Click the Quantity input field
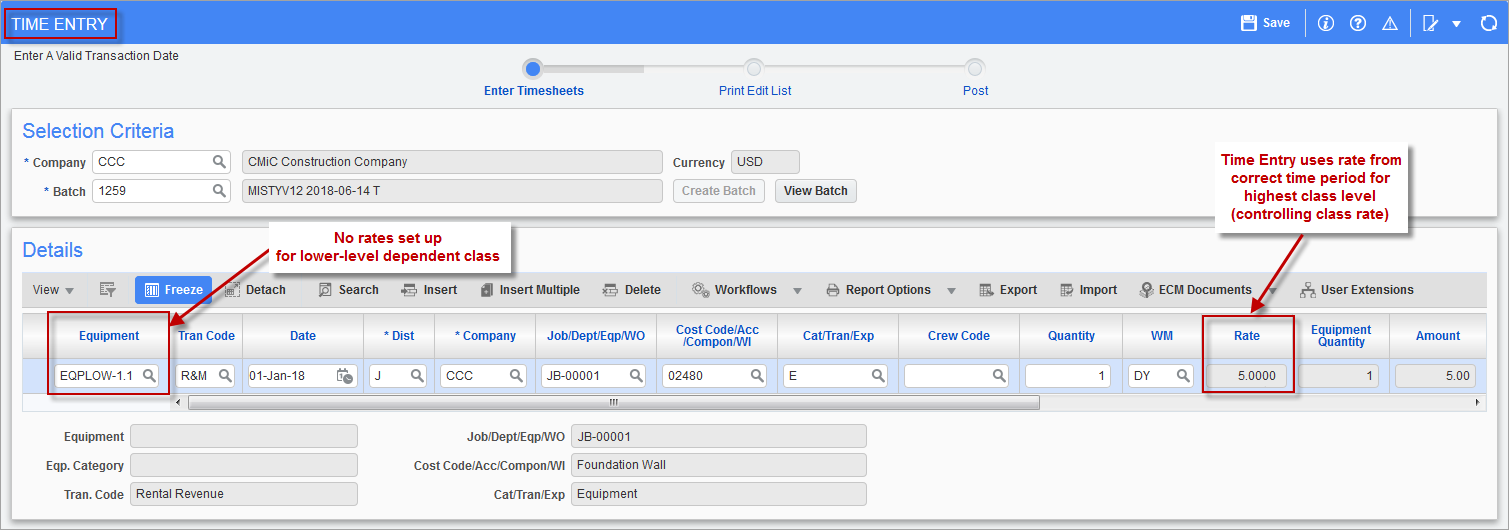 1069,376
